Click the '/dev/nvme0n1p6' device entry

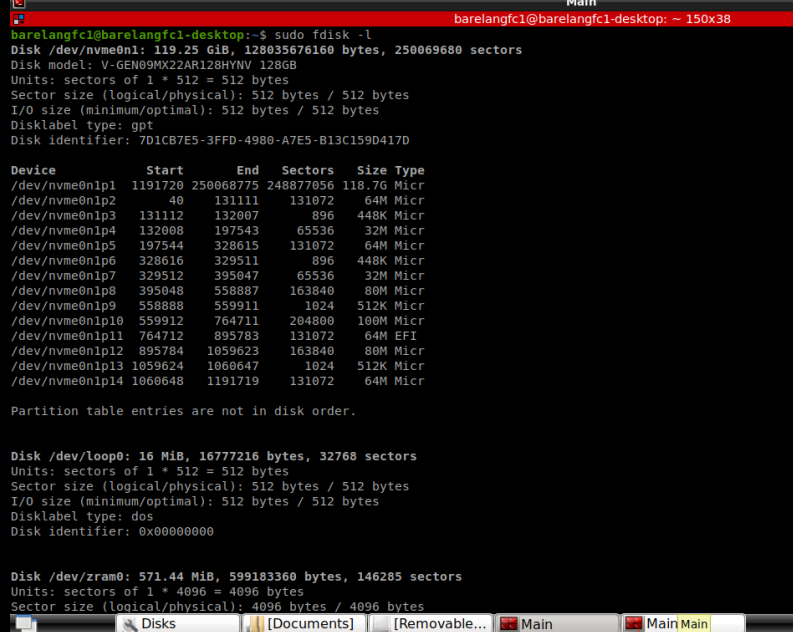63,261
